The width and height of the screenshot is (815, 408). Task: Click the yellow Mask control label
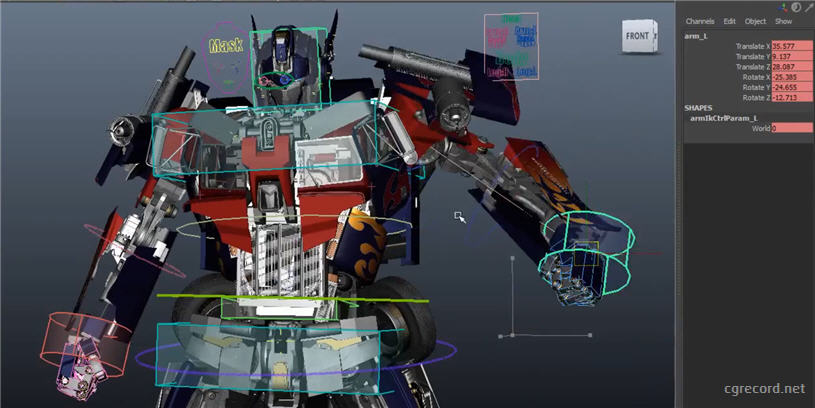[x=226, y=46]
